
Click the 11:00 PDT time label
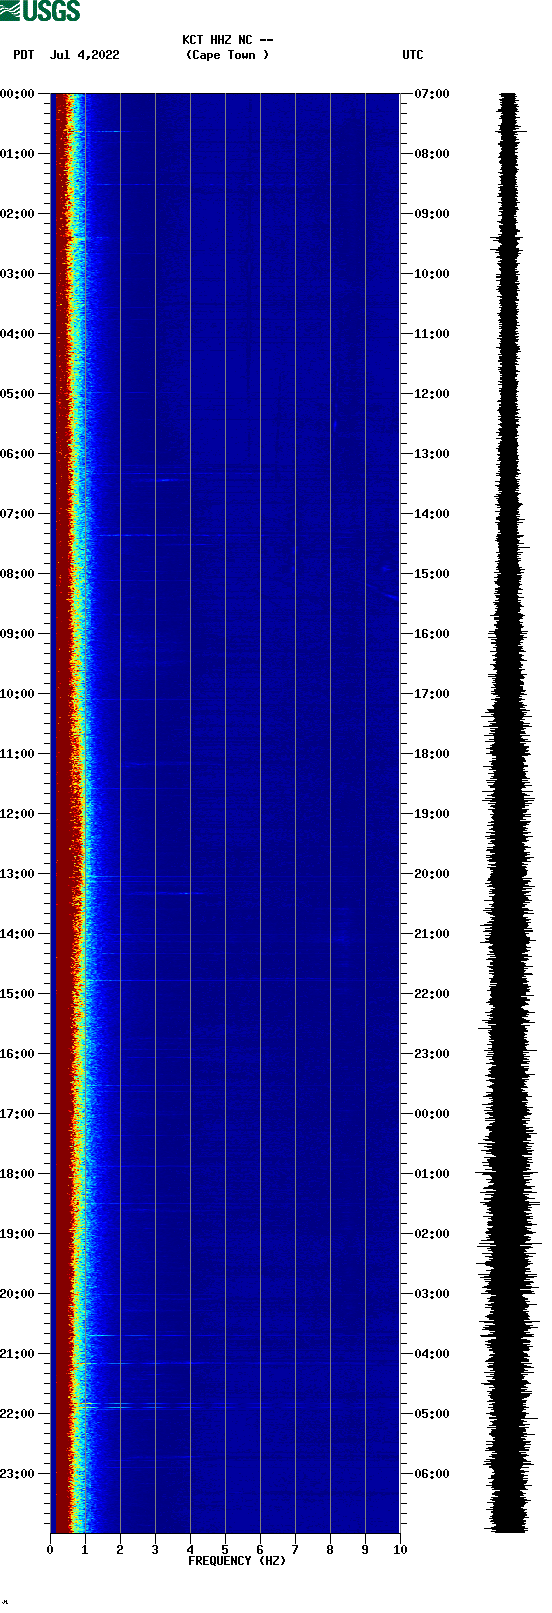click(x=18, y=754)
